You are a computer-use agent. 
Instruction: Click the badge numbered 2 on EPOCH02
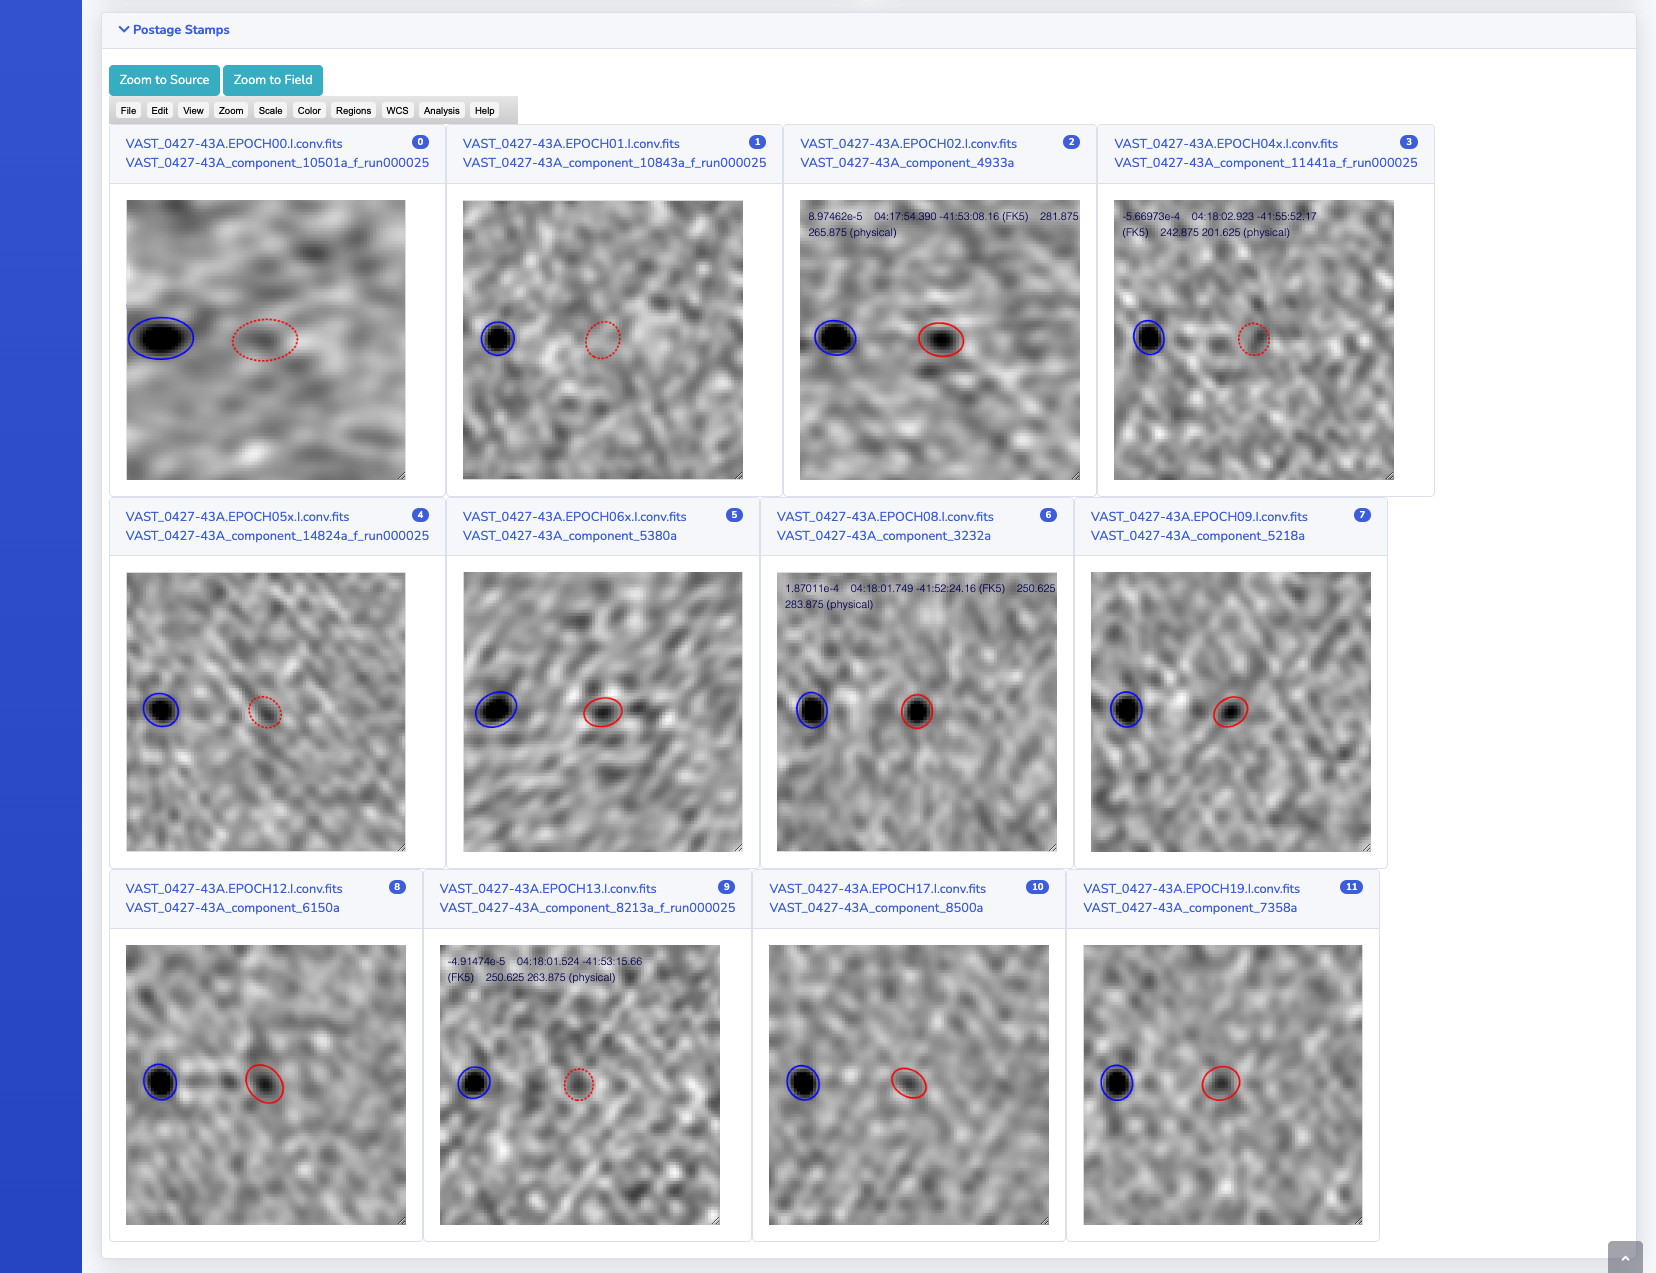click(x=1072, y=142)
